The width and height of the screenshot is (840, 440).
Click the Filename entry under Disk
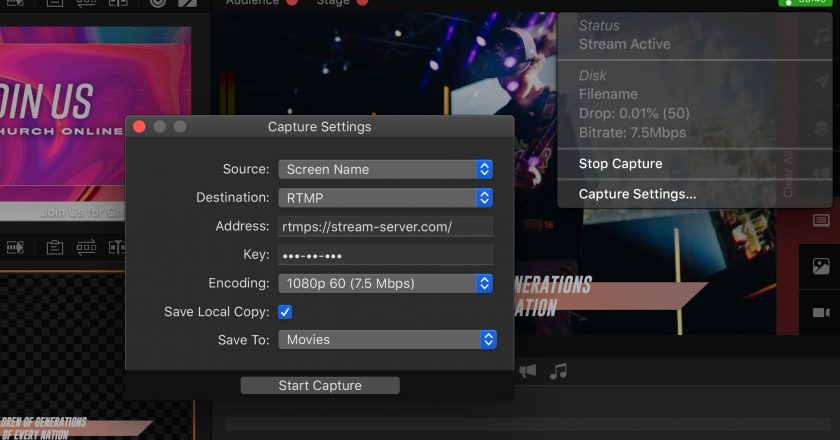click(608, 94)
